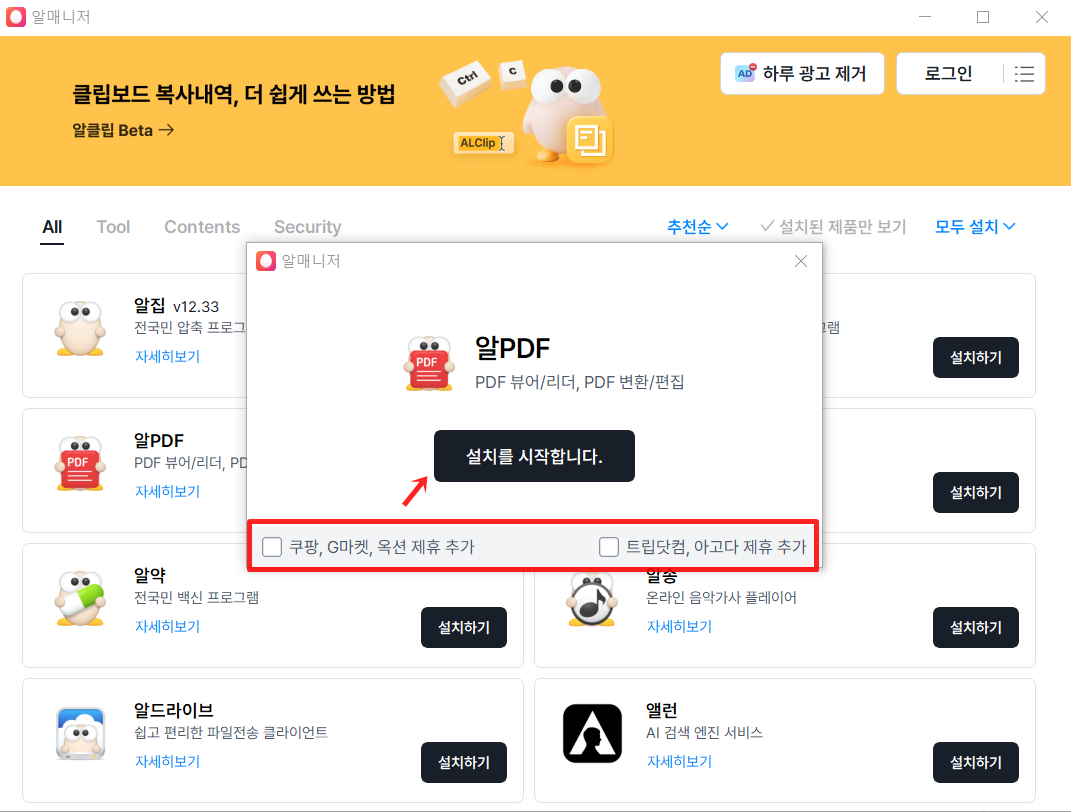
Task: Click 설치하기 for 앨런
Action: (x=975, y=763)
